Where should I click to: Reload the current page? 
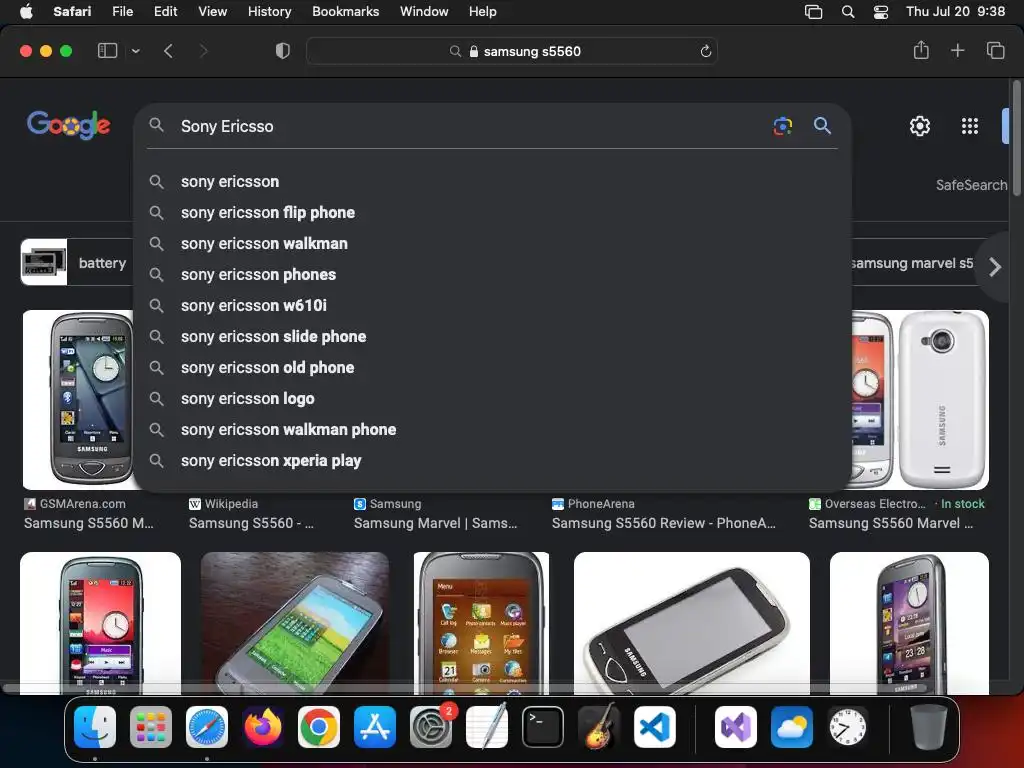click(x=705, y=52)
